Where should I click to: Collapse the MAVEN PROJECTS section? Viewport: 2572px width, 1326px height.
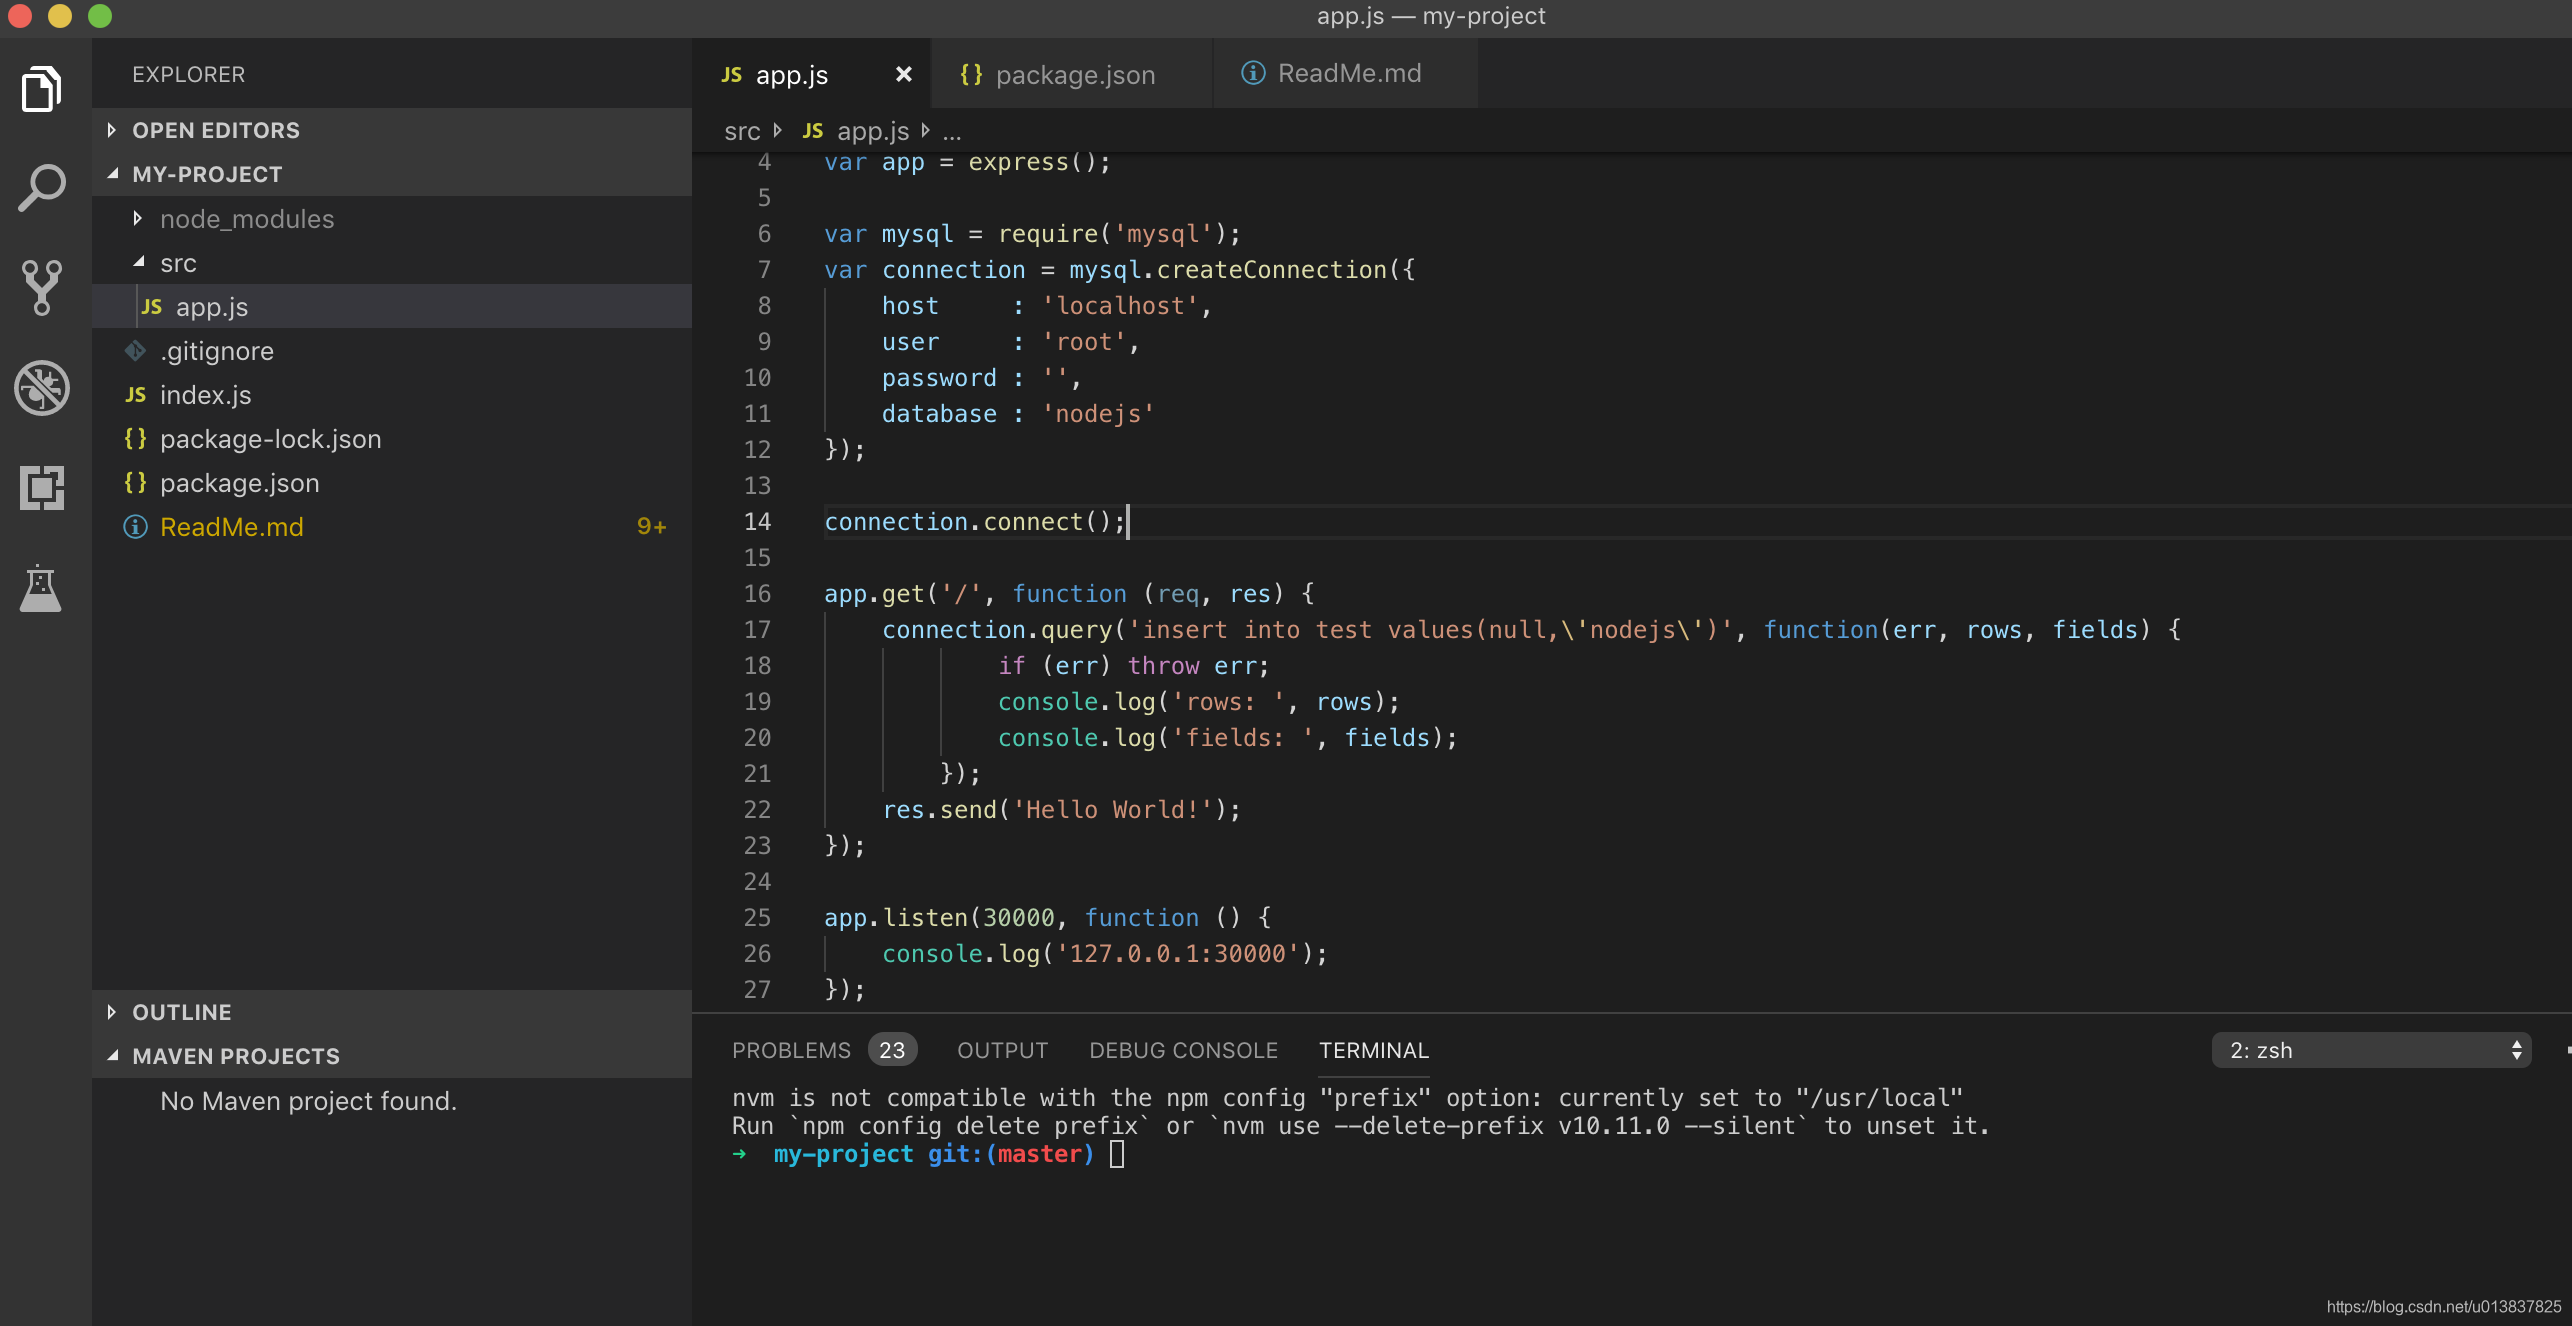[112, 1056]
